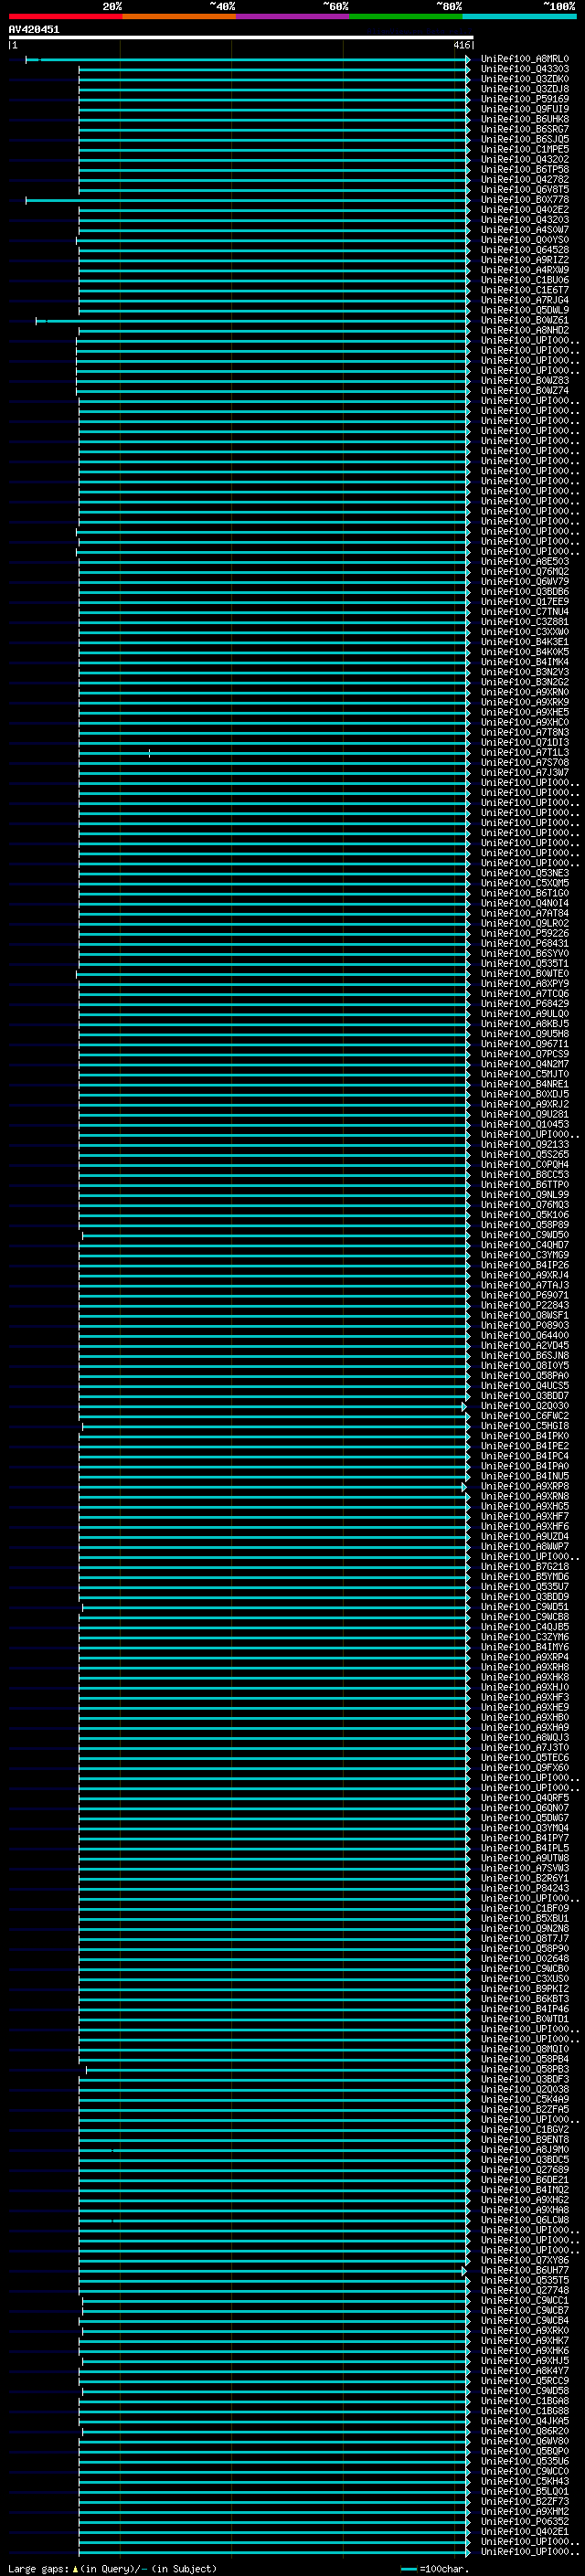
Task: Open hit UniRef100_Q9FUI9
Action: (525, 109)
